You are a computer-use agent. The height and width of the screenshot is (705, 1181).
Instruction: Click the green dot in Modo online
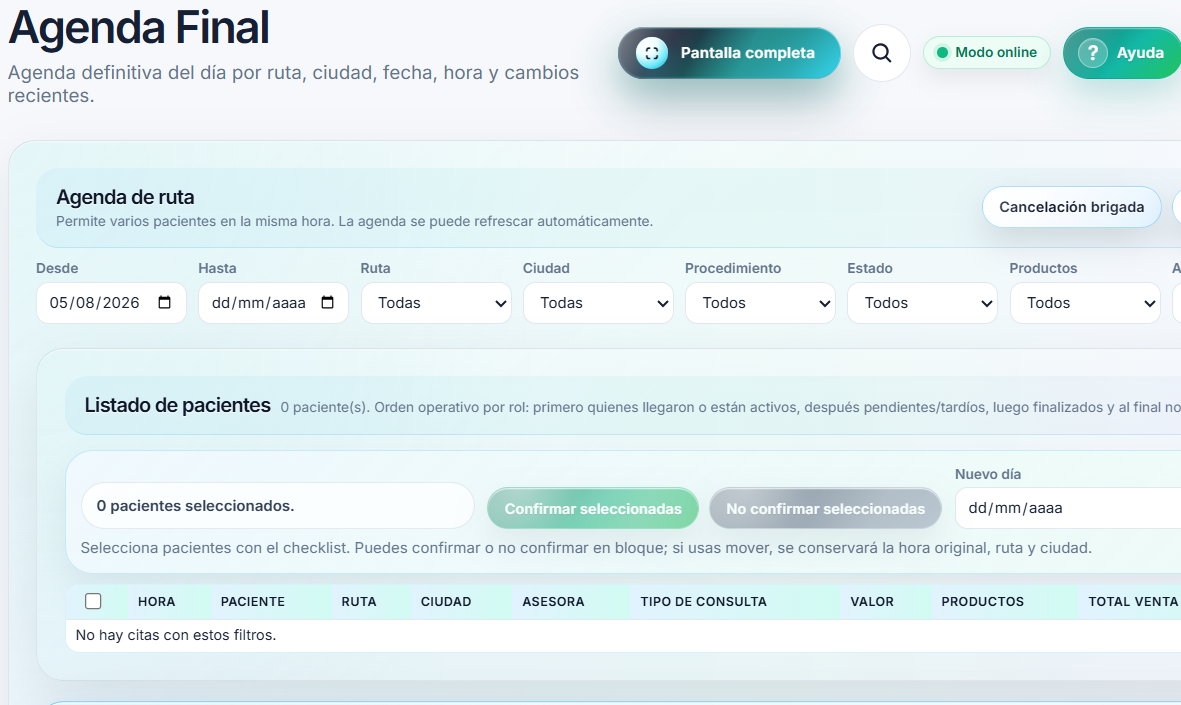click(x=941, y=53)
